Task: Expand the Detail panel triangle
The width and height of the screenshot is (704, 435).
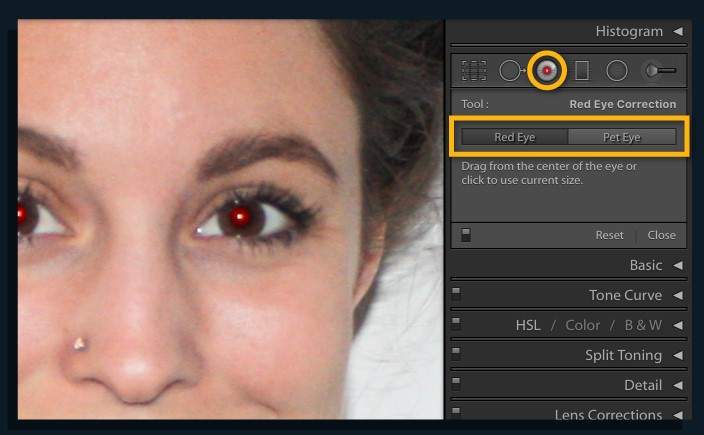Action: pos(678,385)
